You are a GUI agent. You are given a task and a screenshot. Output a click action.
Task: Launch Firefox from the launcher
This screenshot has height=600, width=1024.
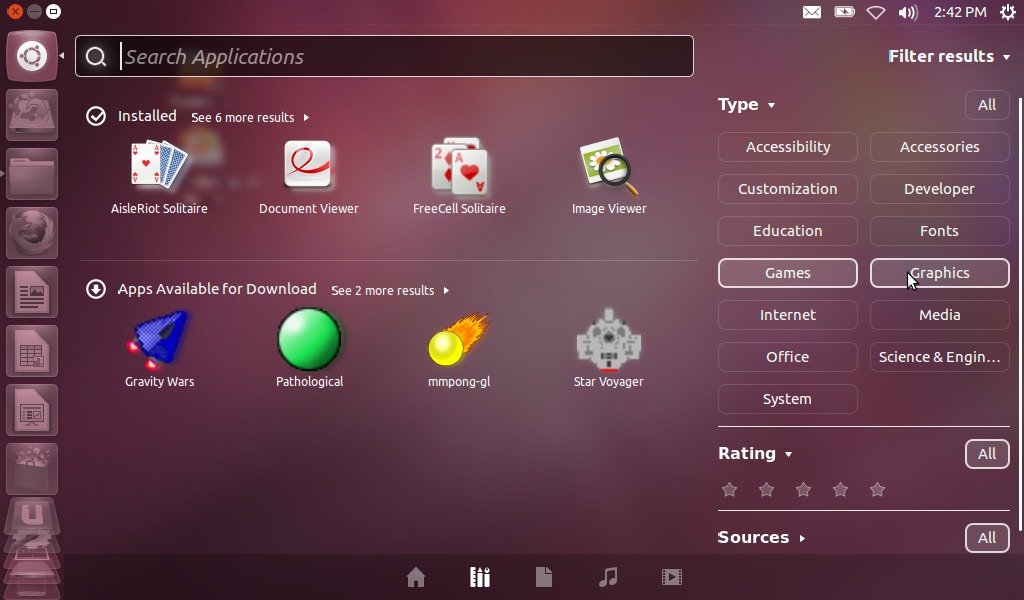(32, 232)
